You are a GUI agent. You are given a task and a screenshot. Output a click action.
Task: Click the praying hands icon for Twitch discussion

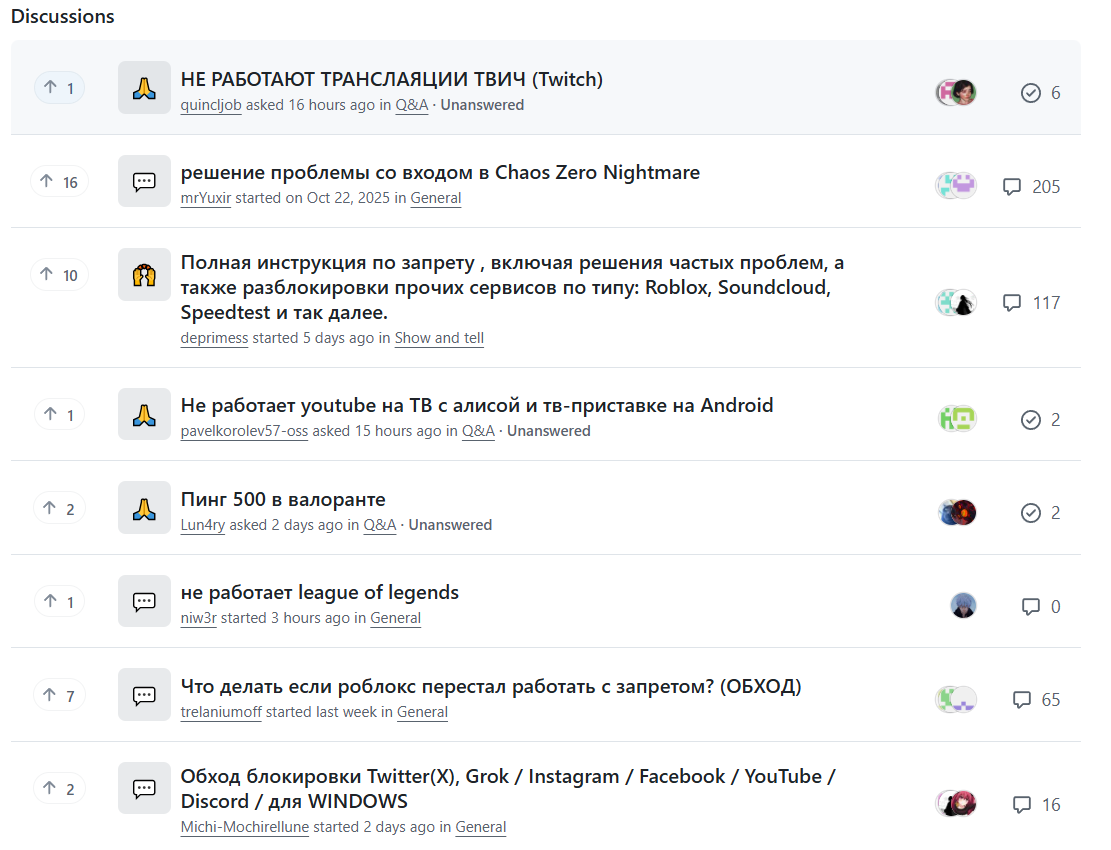click(x=144, y=88)
